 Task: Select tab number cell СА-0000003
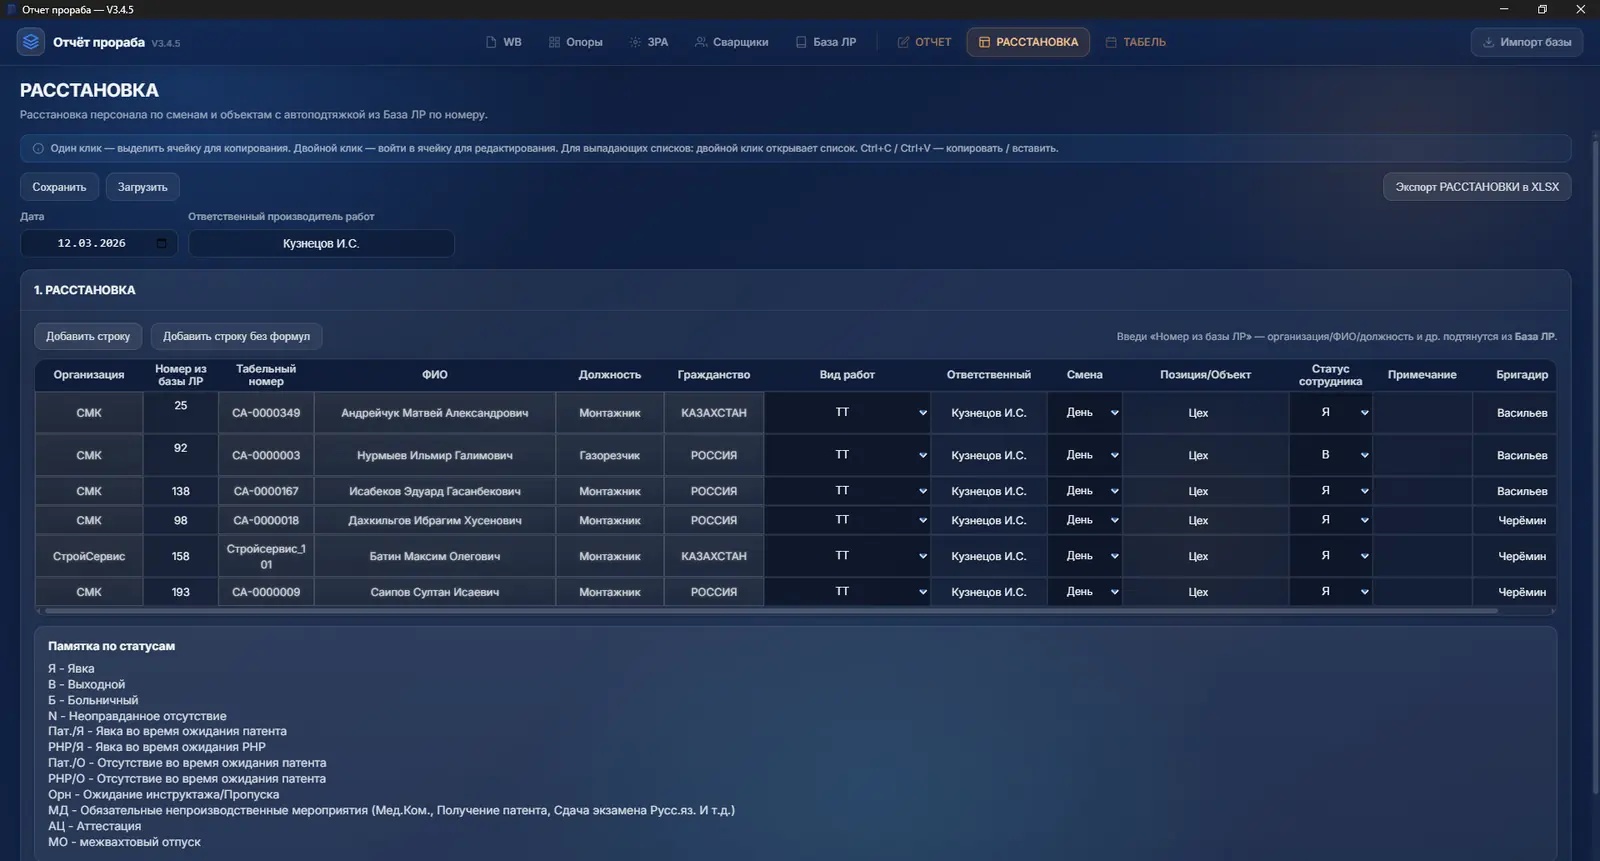pyautogui.click(x=266, y=455)
